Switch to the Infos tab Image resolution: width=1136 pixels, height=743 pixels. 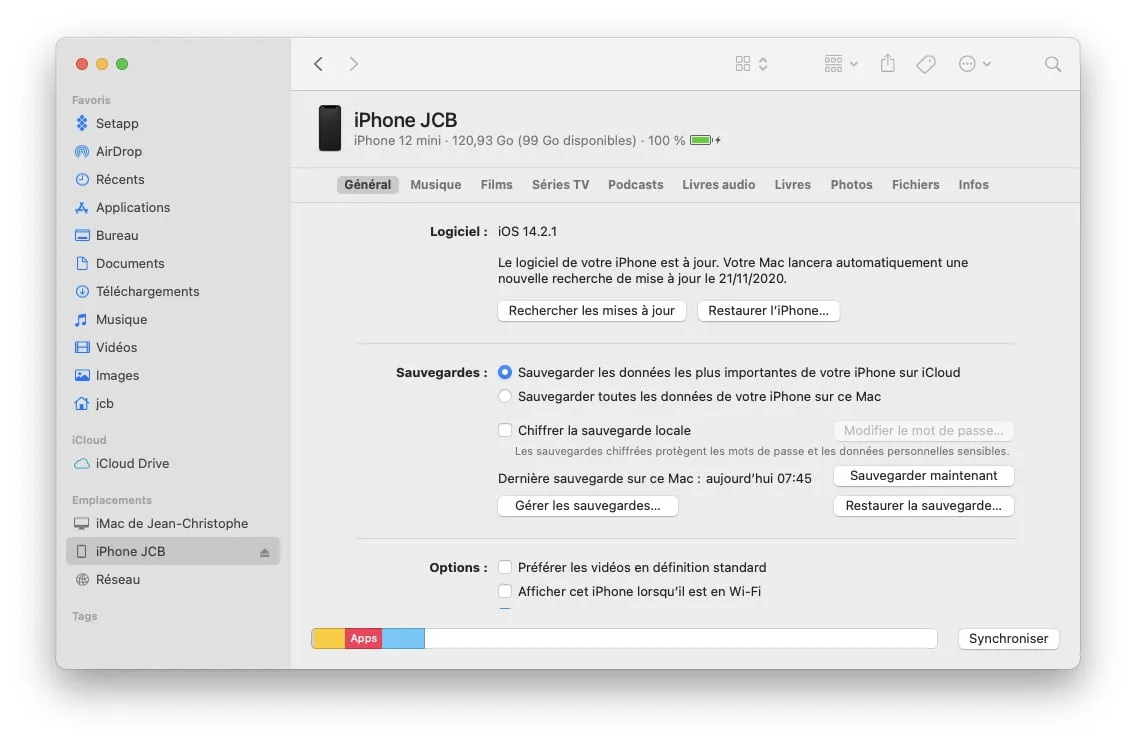tap(974, 185)
